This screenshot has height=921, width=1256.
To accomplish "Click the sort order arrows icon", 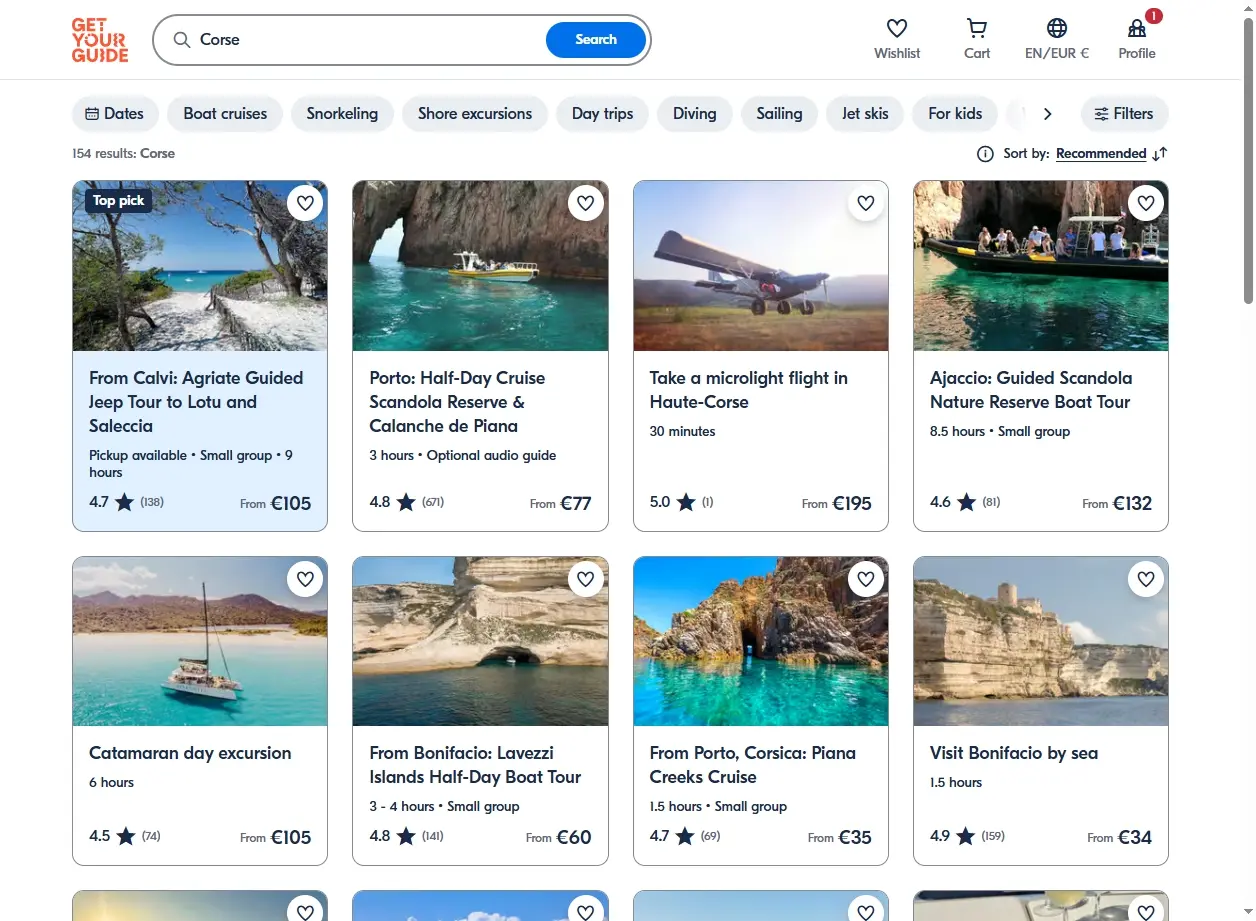I will coord(1160,154).
